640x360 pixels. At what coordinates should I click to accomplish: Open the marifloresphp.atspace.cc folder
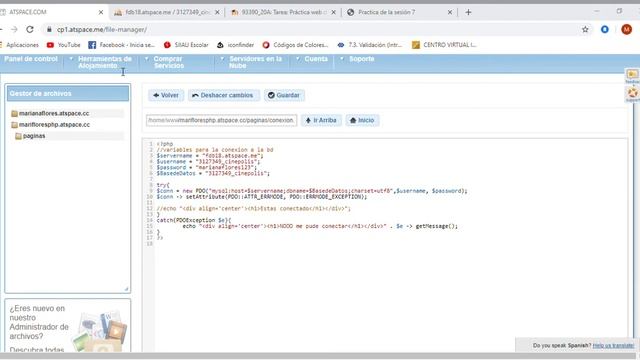(x=54, y=124)
